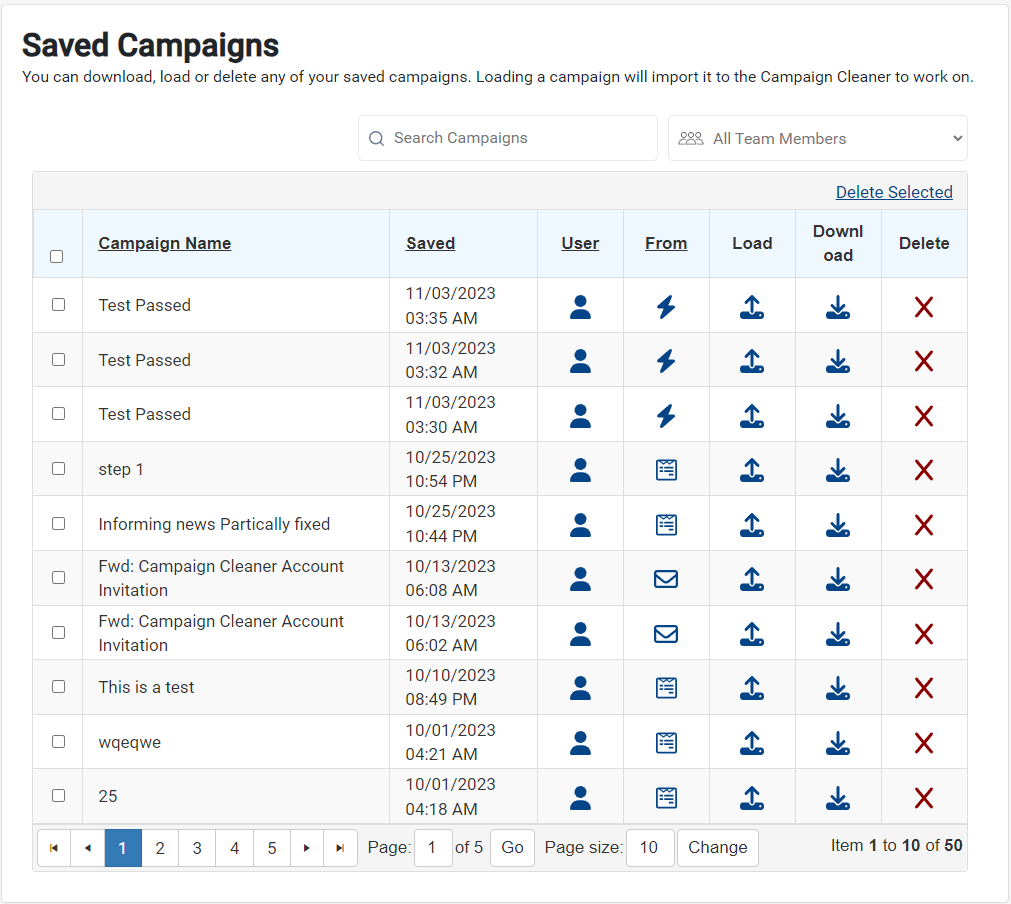The height and width of the screenshot is (904, 1011).
Task: Focus the Search Campaigns field
Action: (508, 138)
